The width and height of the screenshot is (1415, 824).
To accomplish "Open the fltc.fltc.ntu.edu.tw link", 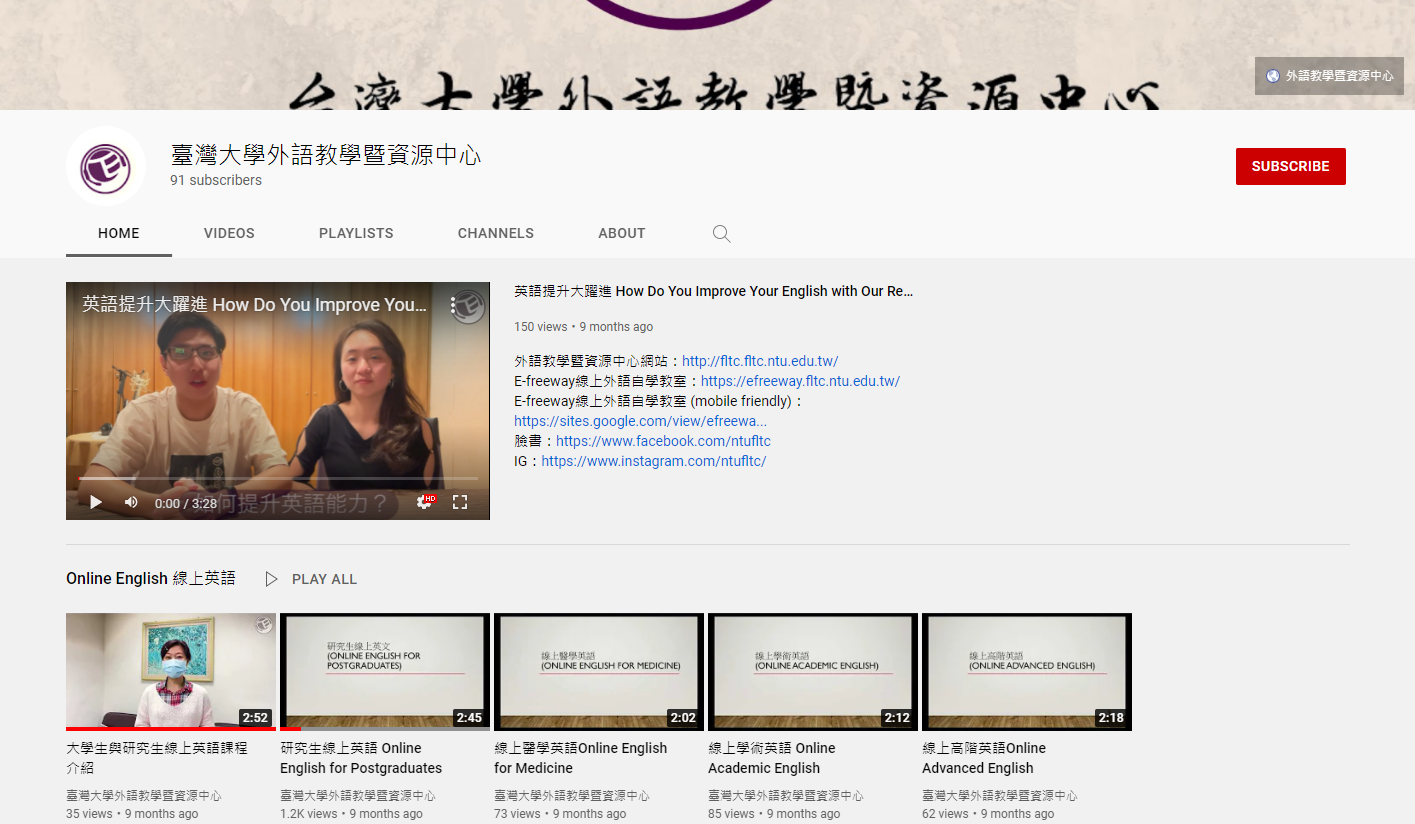I will pyautogui.click(x=760, y=361).
